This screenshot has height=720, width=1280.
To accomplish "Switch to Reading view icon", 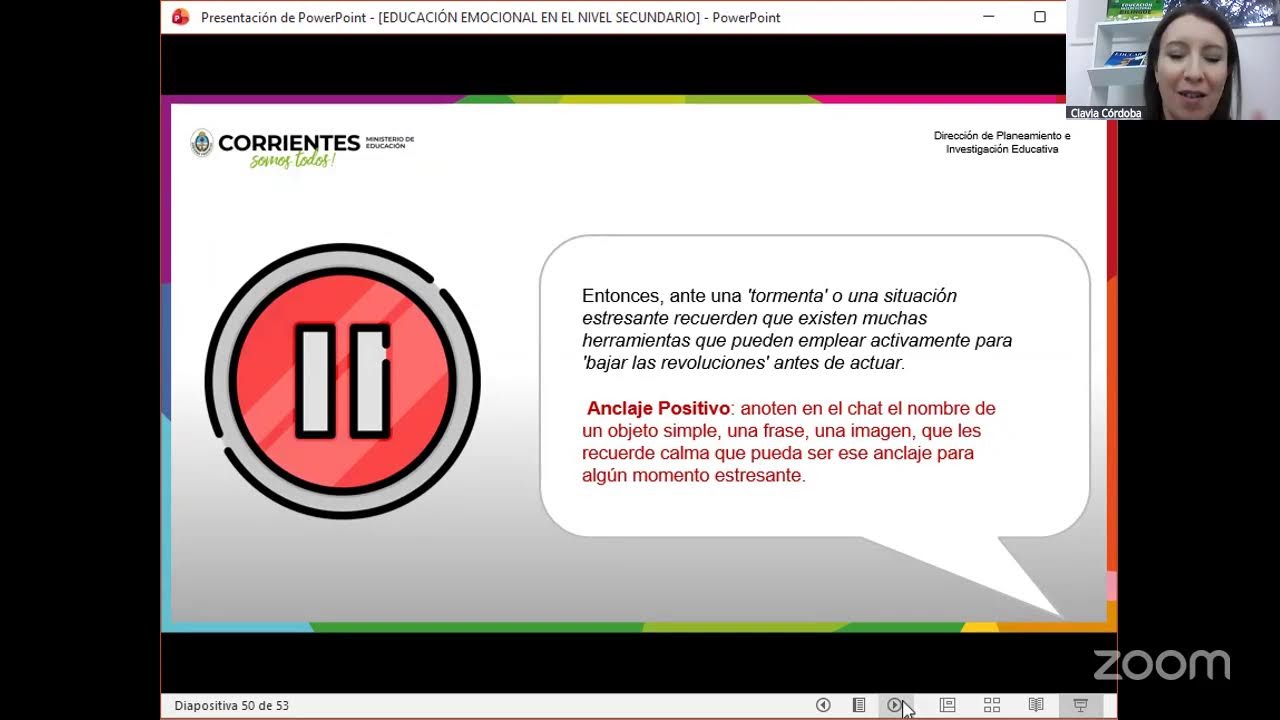I will 1036,705.
